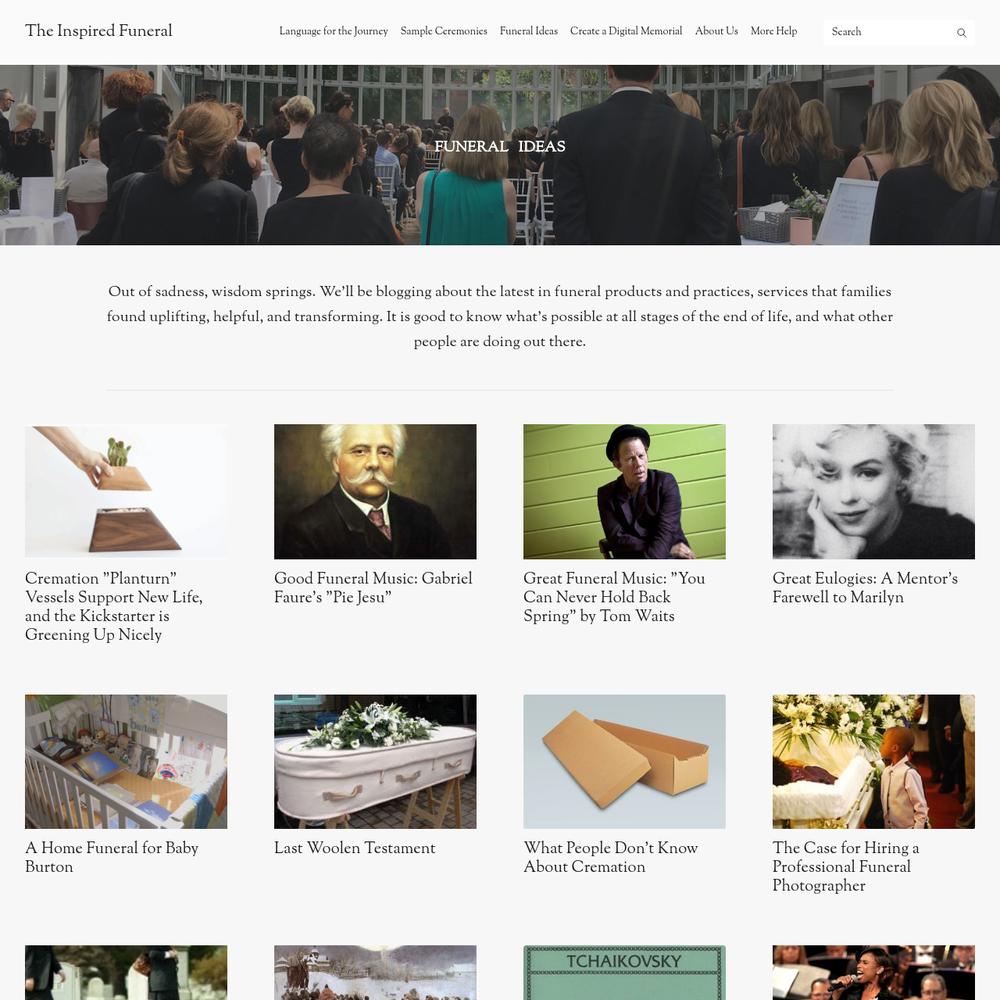Click the search magnifier icon

coord(961,33)
